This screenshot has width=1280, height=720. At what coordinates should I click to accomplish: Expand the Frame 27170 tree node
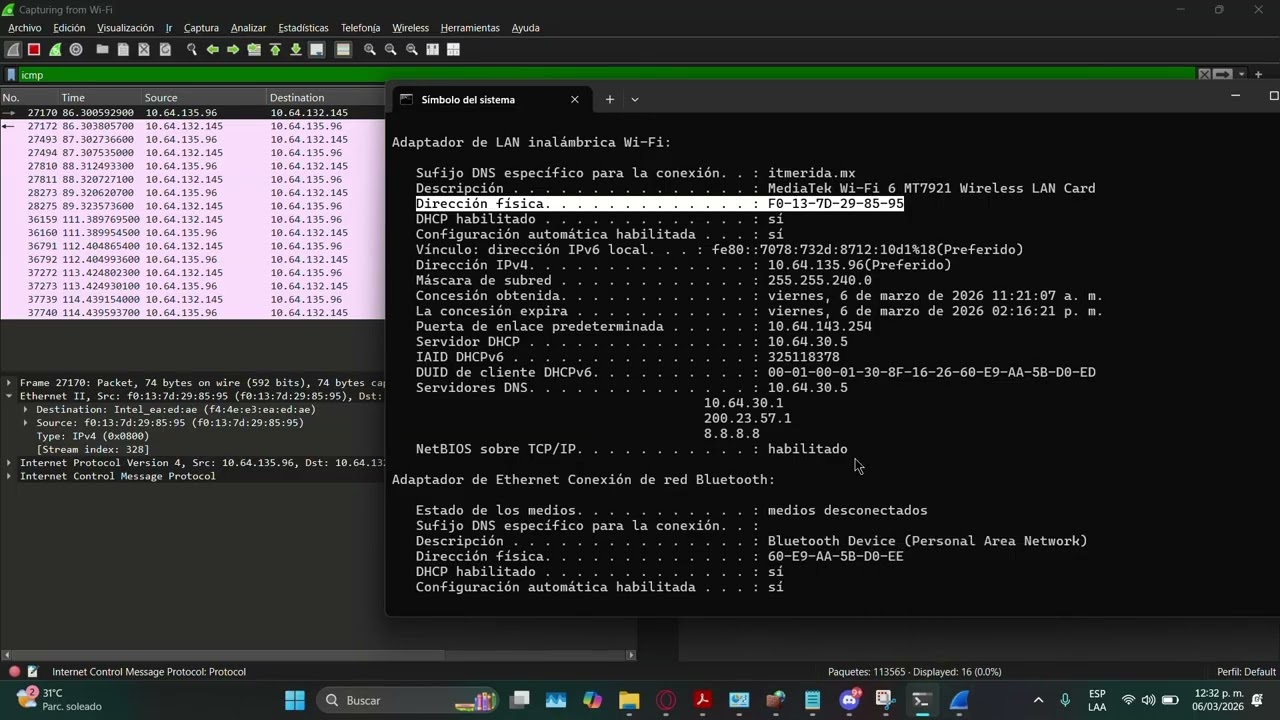(9, 383)
